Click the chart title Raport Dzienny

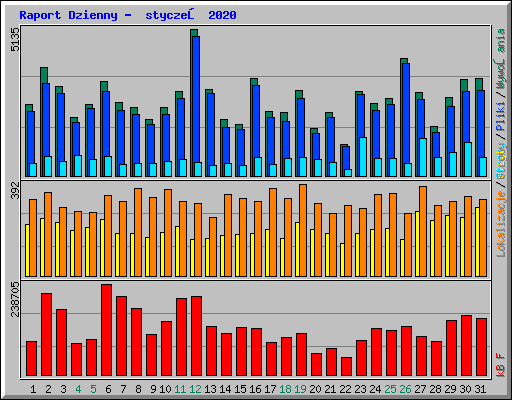tap(68, 15)
